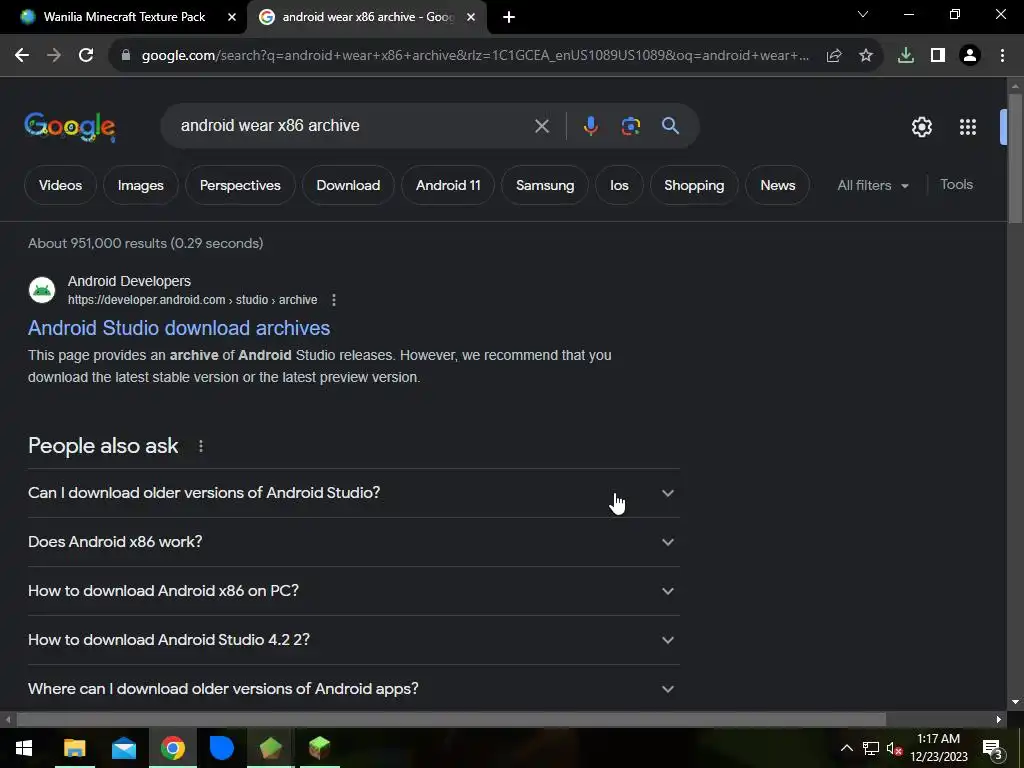Image resolution: width=1024 pixels, height=768 pixels.
Task: Open the Android Developers result options dots
Action: coord(334,300)
